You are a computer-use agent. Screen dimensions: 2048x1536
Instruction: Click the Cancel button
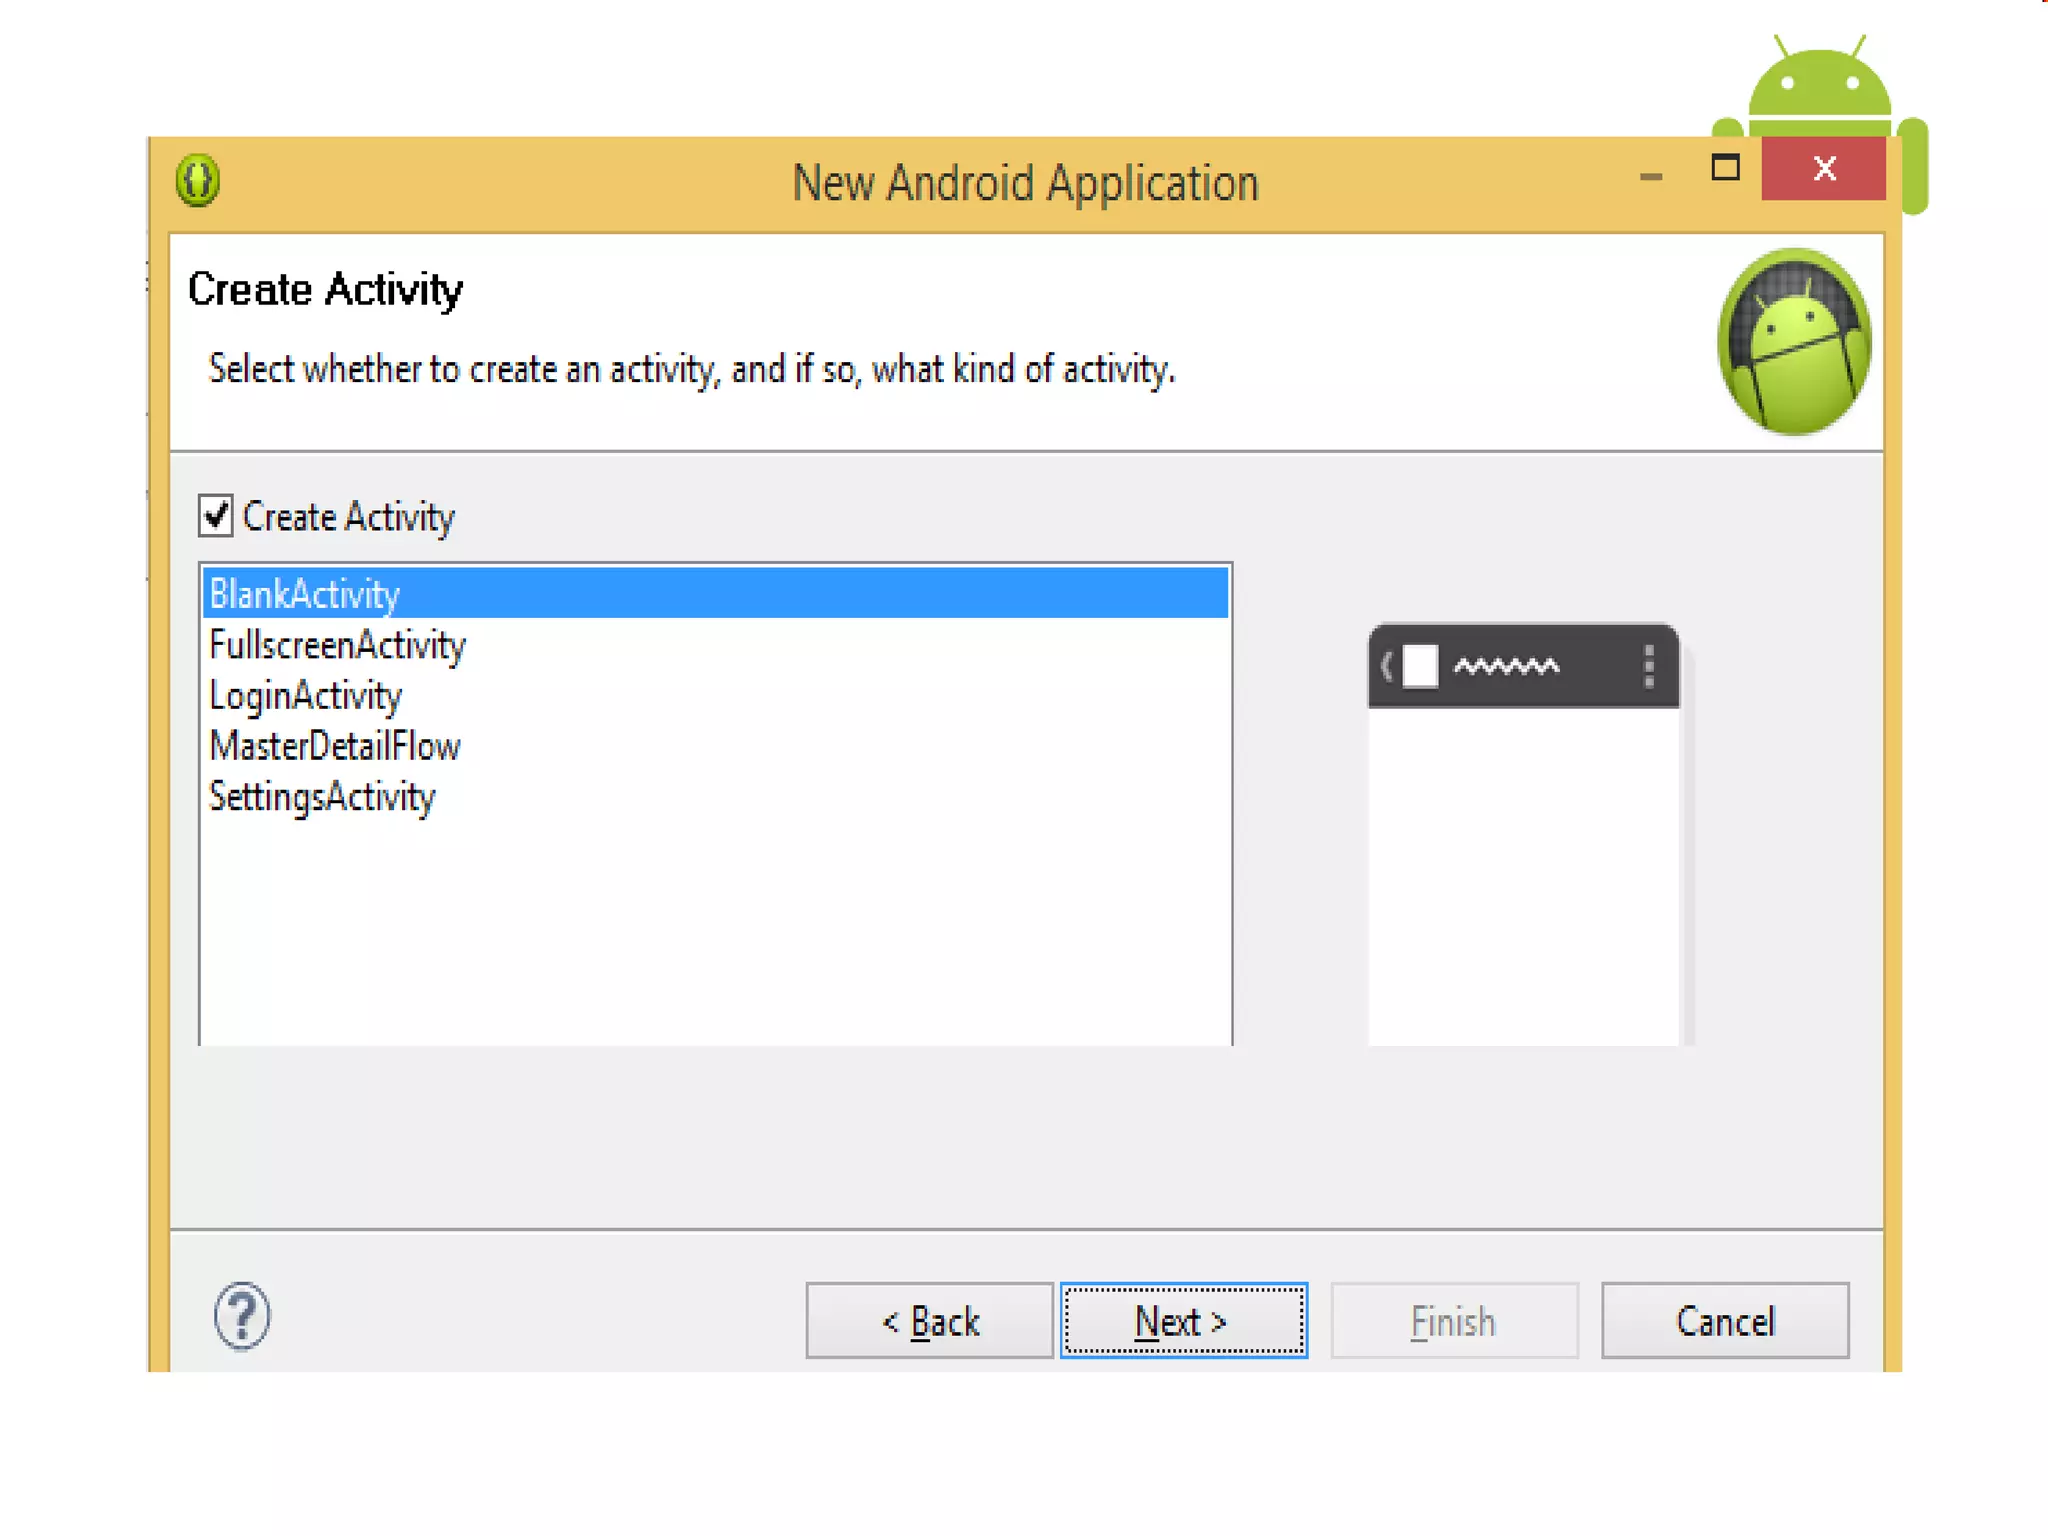pyautogui.click(x=1724, y=1321)
